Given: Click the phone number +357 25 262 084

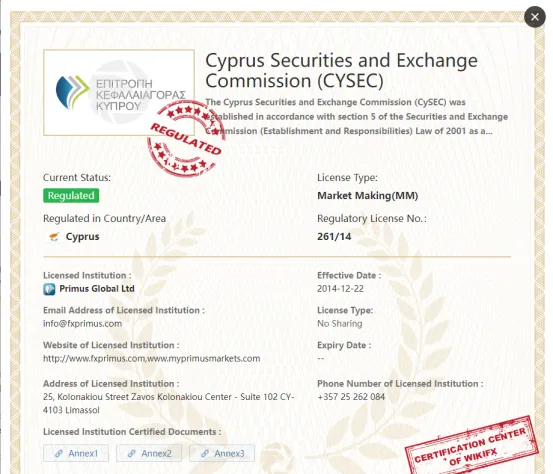Looking at the screenshot, I should coord(351,397).
